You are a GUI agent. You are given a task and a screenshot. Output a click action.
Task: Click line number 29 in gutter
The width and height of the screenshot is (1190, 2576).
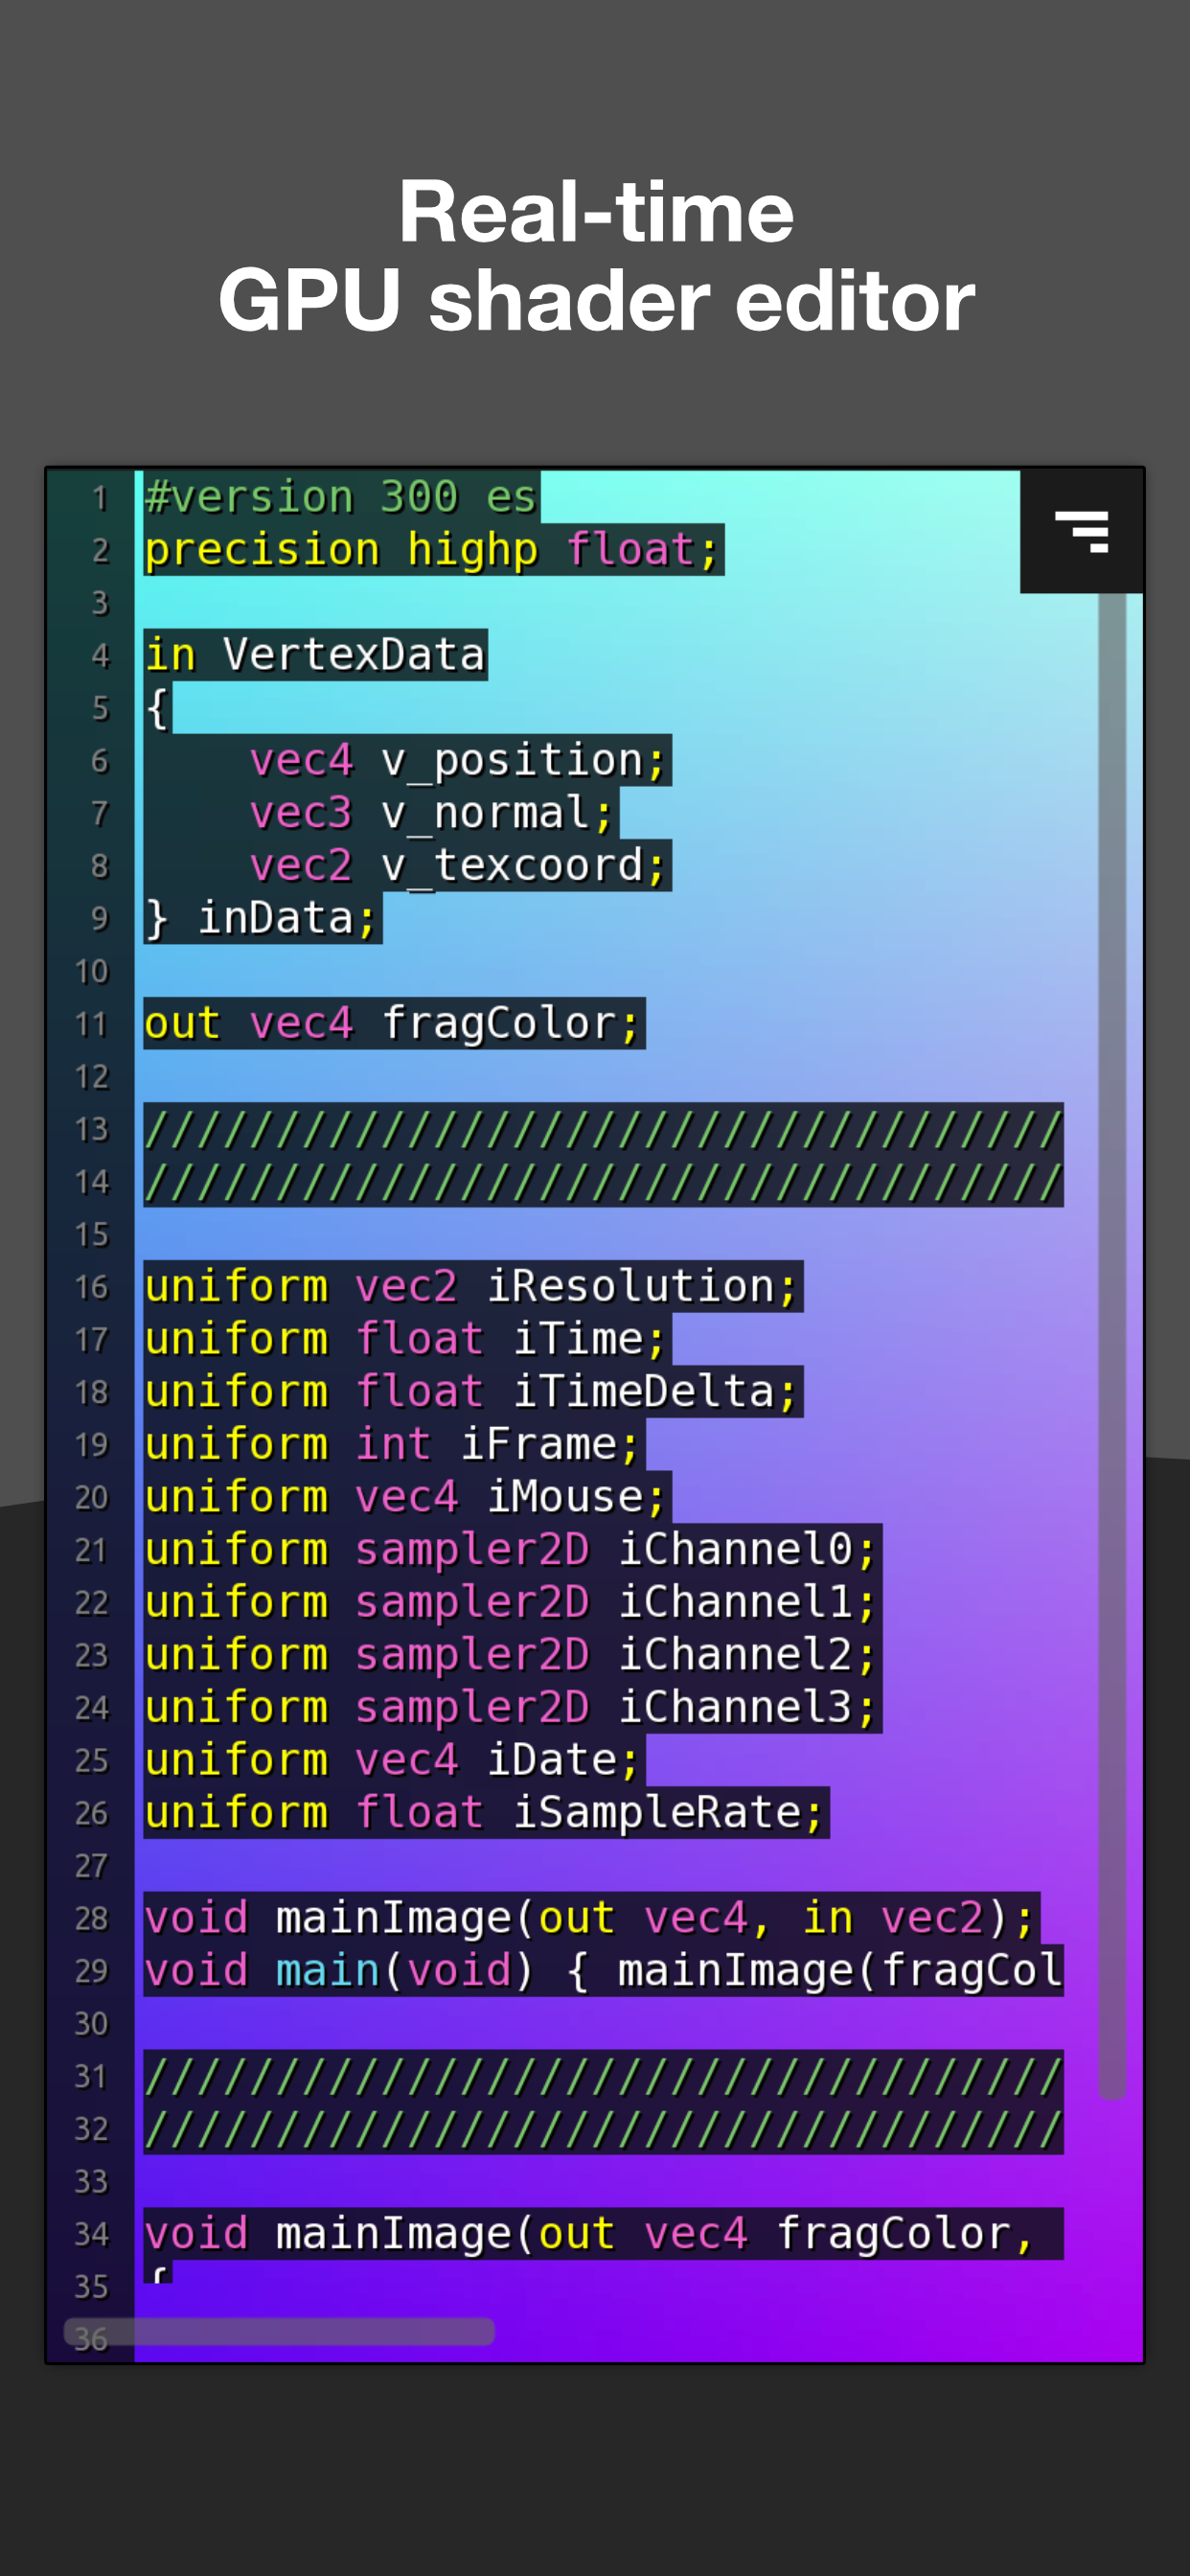pos(91,1971)
